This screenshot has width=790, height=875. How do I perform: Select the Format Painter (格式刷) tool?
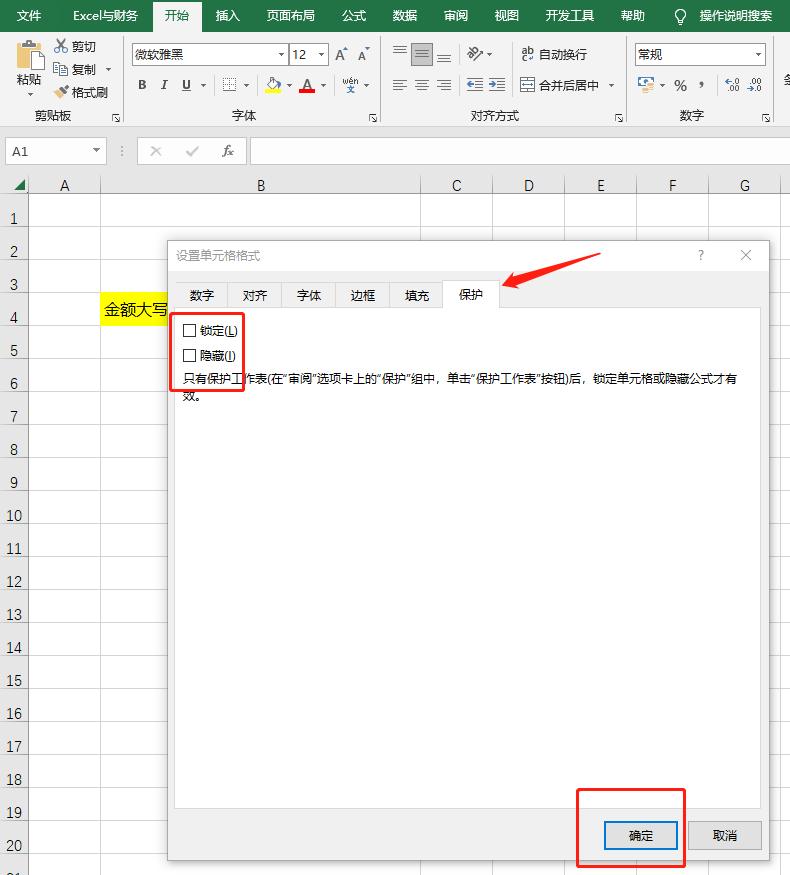click(62, 92)
